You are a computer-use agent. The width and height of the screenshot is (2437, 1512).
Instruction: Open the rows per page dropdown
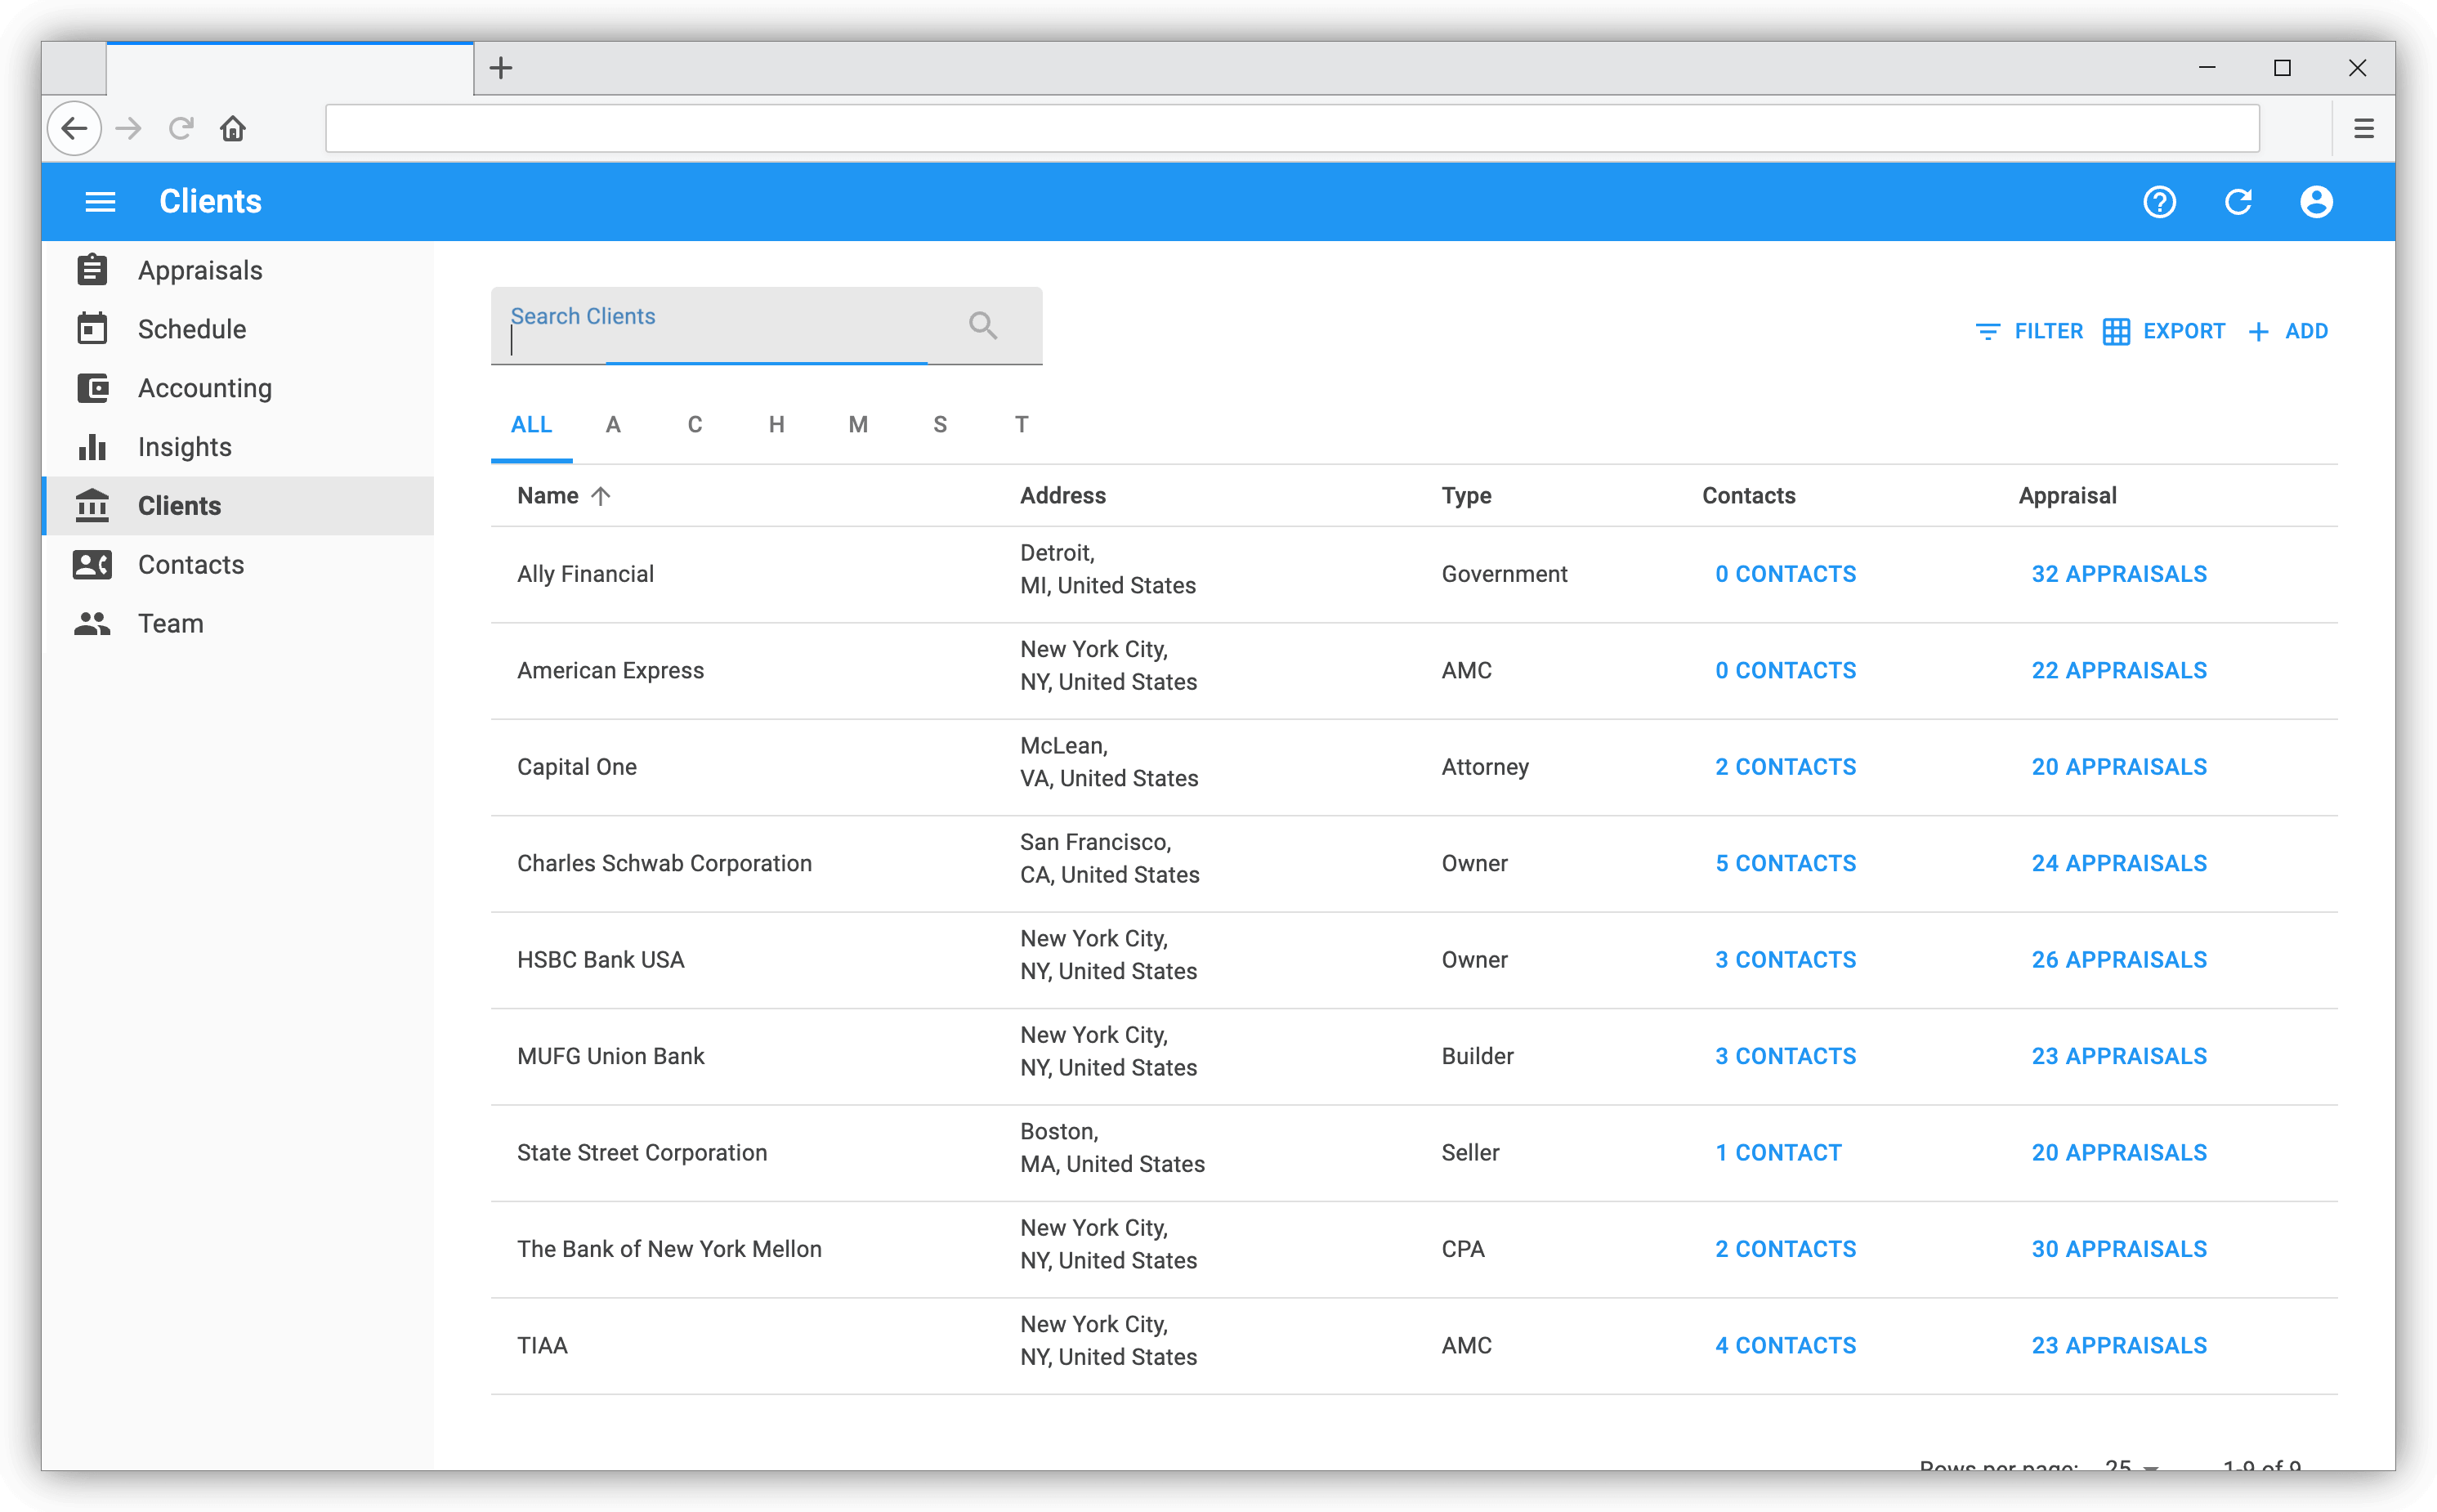2130,1466
